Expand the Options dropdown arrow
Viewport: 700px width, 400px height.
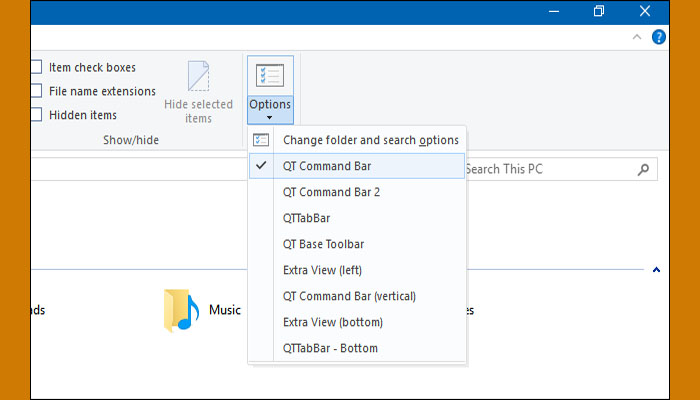(270, 117)
